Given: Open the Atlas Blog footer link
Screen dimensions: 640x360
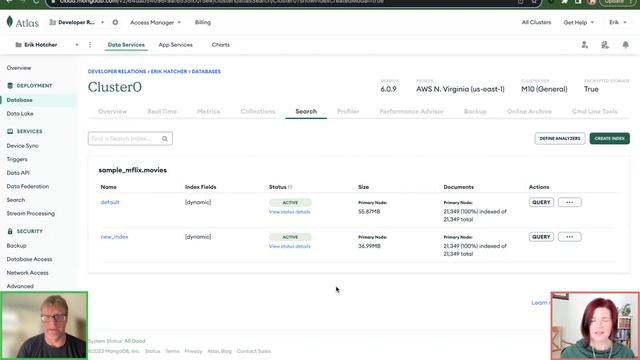Looking at the screenshot, I should click(x=220, y=351).
